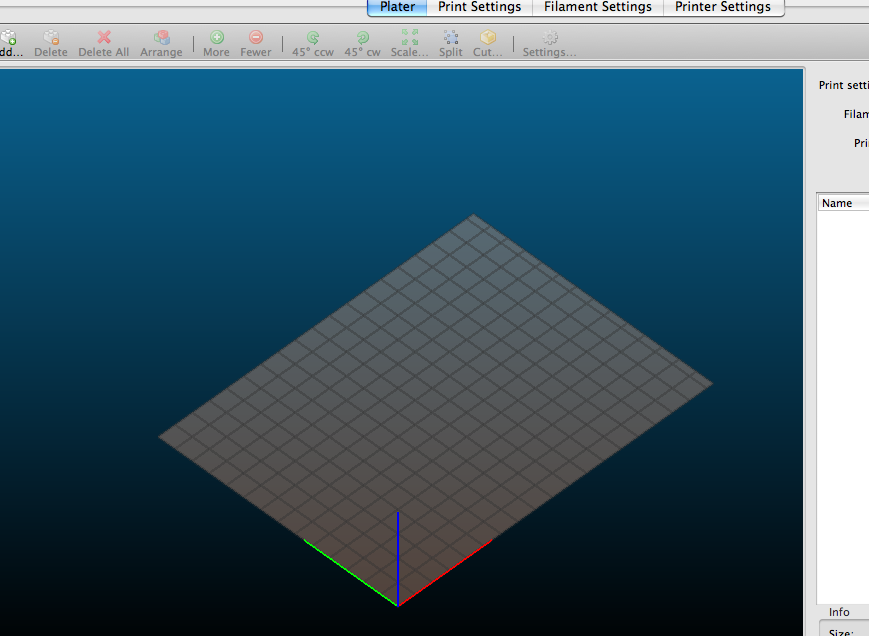This screenshot has height=636, width=869.
Task: Click the Delete All red X icon
Action: pyautogui.click(x=104, y=37)
